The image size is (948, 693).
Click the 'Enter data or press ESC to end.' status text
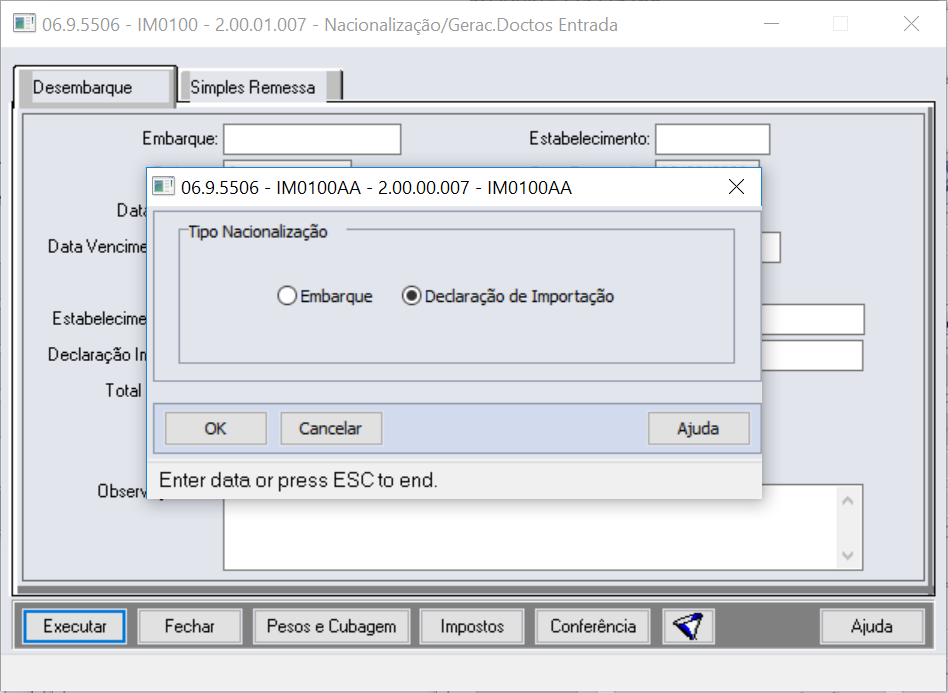(x=298, y=480)
